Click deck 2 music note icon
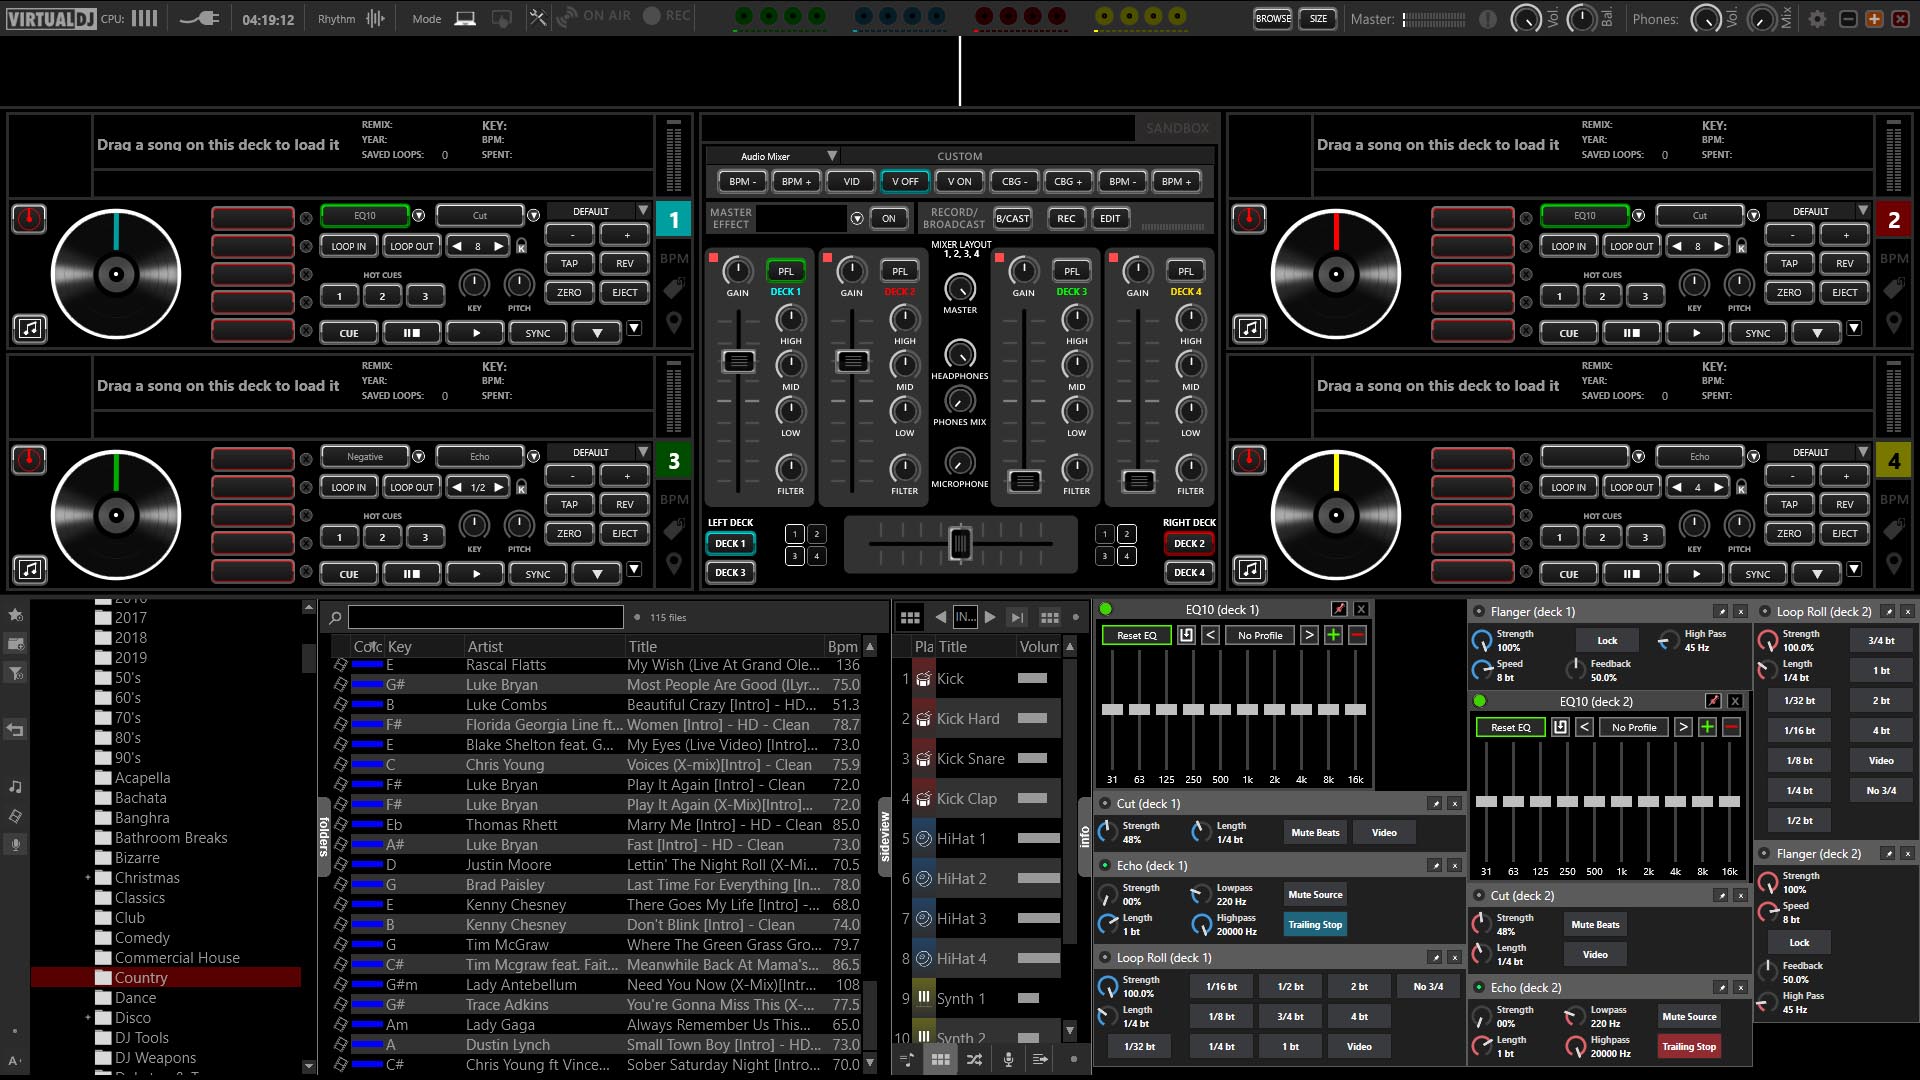The width and height of the screenshot is (1920, 1080). [1250, 328]
